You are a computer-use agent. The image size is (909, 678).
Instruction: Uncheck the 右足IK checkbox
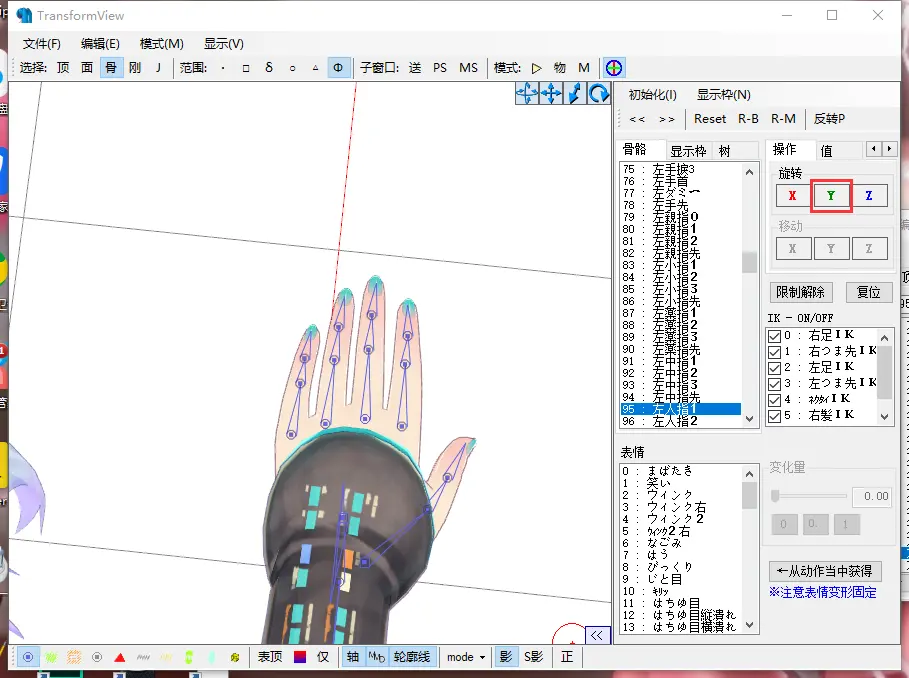pyautogui.click(x=774, y=336)
